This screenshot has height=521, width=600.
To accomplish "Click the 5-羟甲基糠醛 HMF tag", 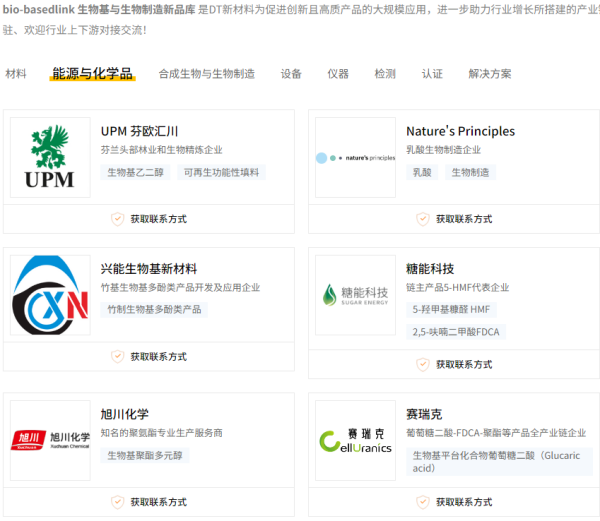I will 452,310.
